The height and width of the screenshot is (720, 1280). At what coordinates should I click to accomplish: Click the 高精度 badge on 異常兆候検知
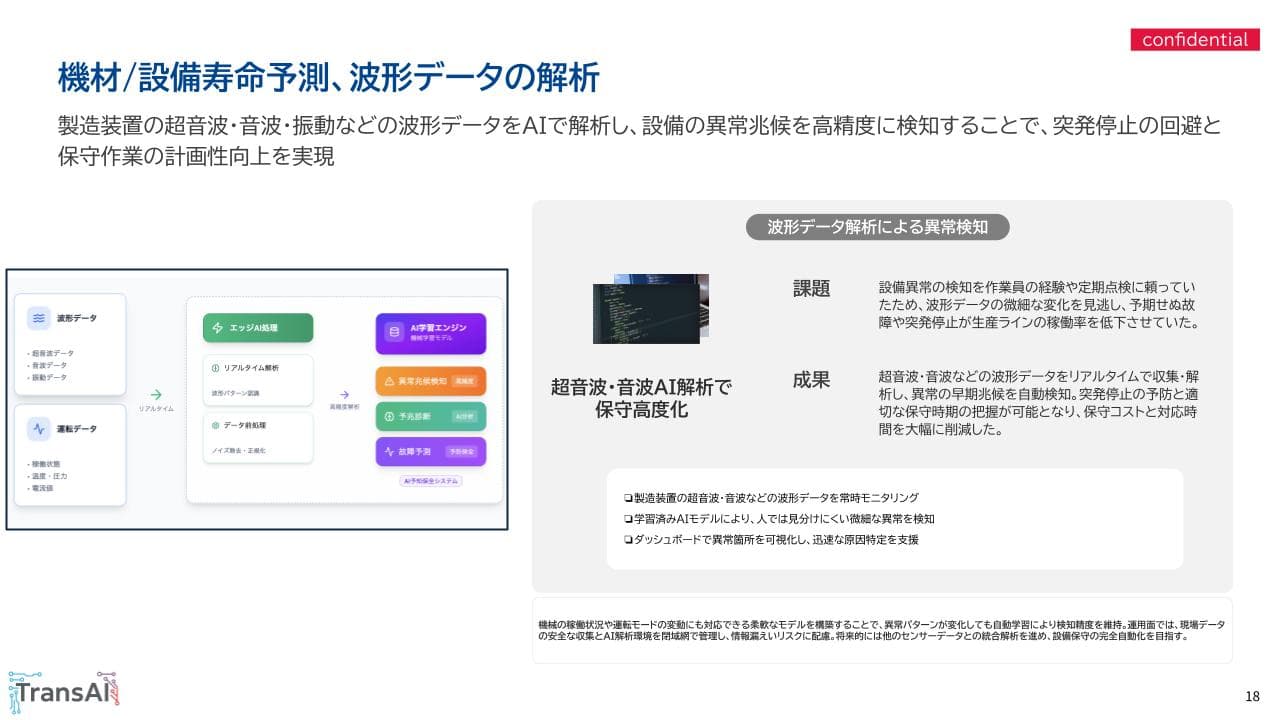[x=464, y=381]
